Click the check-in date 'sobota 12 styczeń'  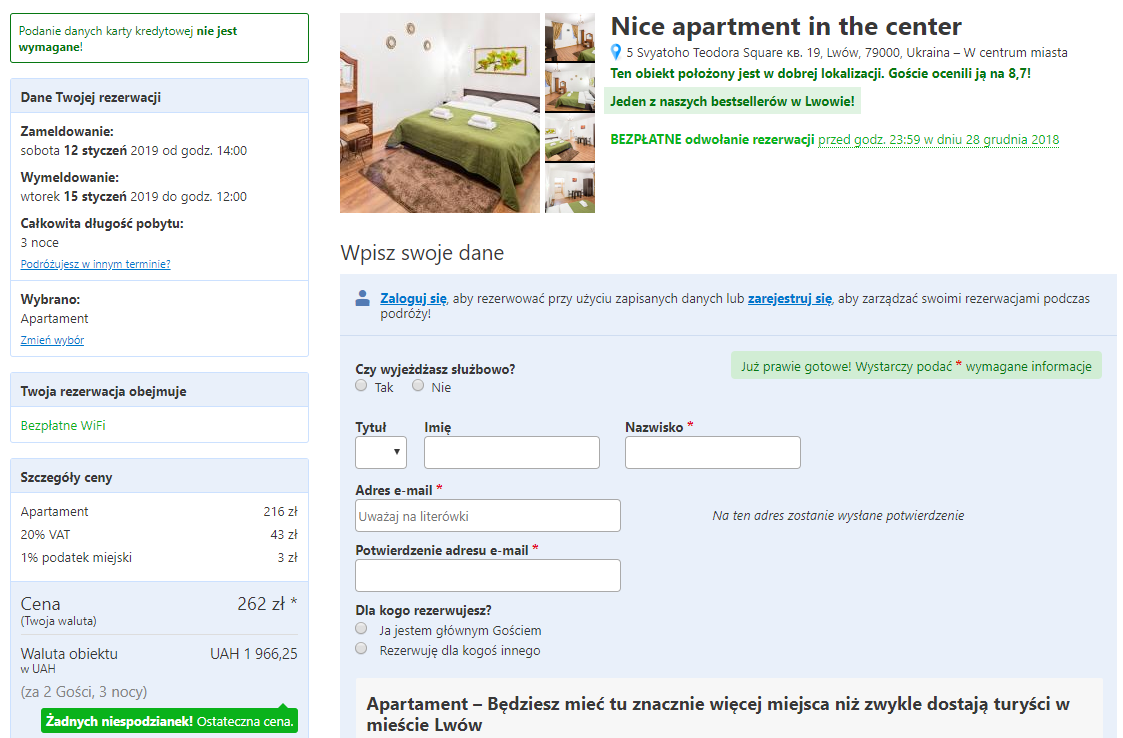74,150
